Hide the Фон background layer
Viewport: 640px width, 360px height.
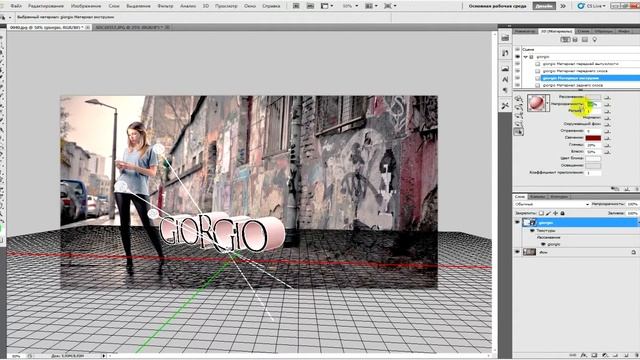tap(518, 252)
